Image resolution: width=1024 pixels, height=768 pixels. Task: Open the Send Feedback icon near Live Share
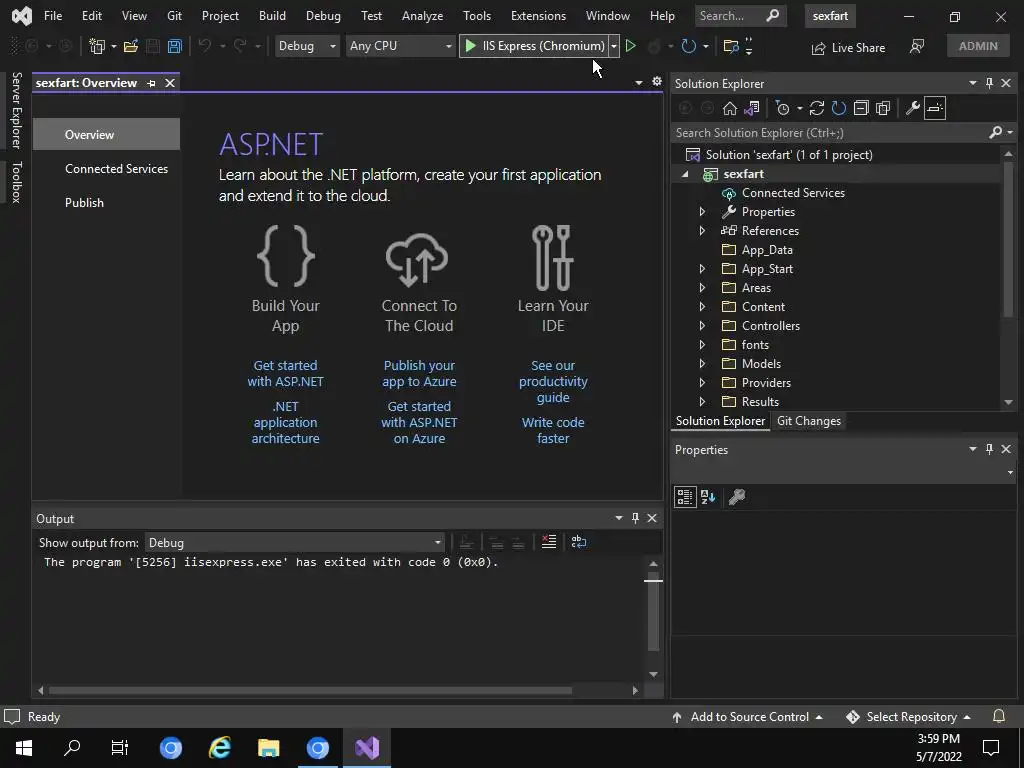pos(917,46)
